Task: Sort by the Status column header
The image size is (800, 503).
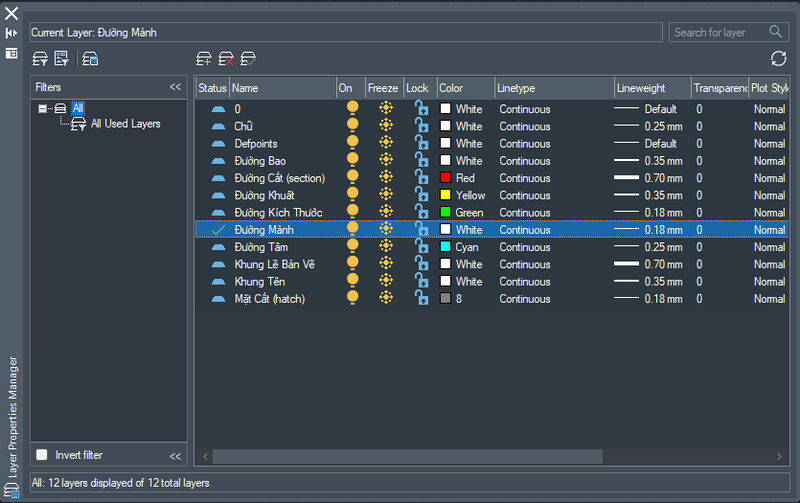Action: 212,88
